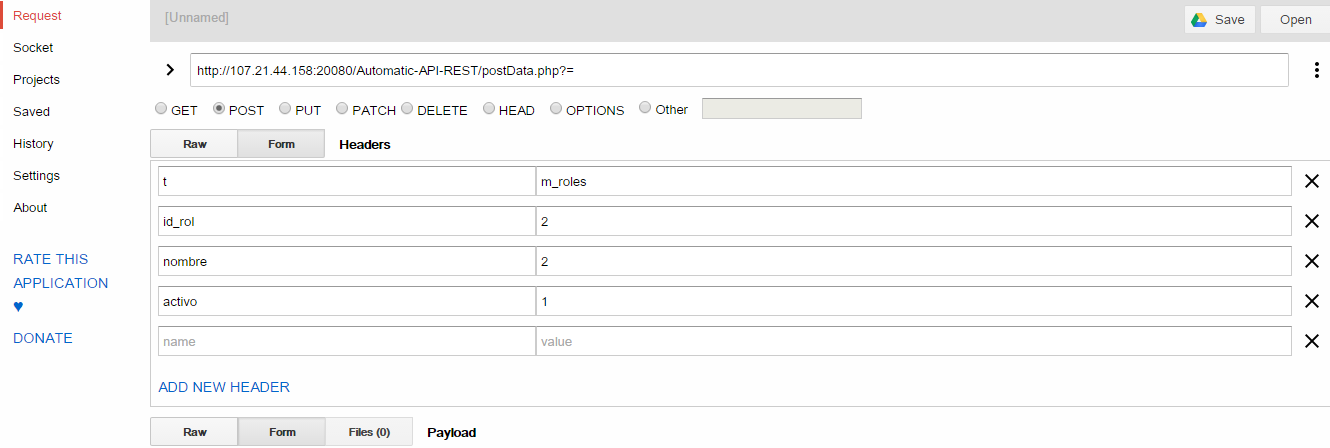Image resolution: width=1330 pixels, height=448 pixels.
Task: Click the heart icon in sidebar
Action: pyautogui.click(x=18, y=307)
